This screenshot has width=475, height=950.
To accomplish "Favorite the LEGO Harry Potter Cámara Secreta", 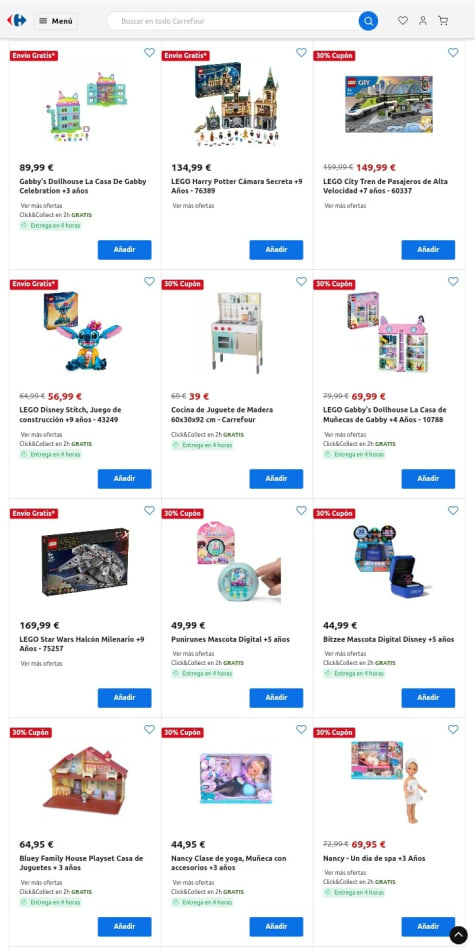I will coord(301,53).
